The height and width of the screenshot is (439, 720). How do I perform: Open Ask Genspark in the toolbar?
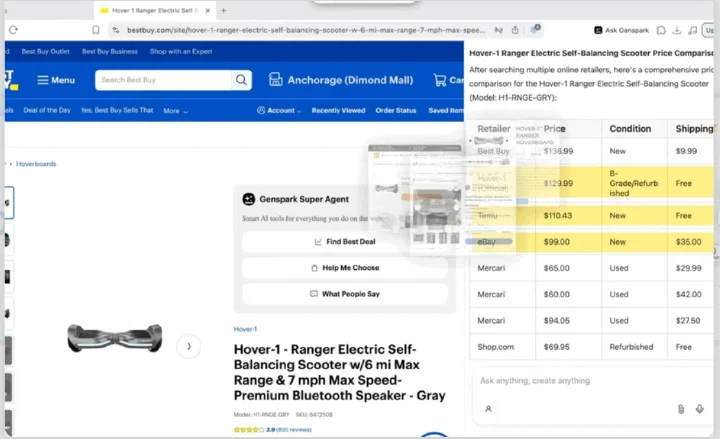click(621, 30)
